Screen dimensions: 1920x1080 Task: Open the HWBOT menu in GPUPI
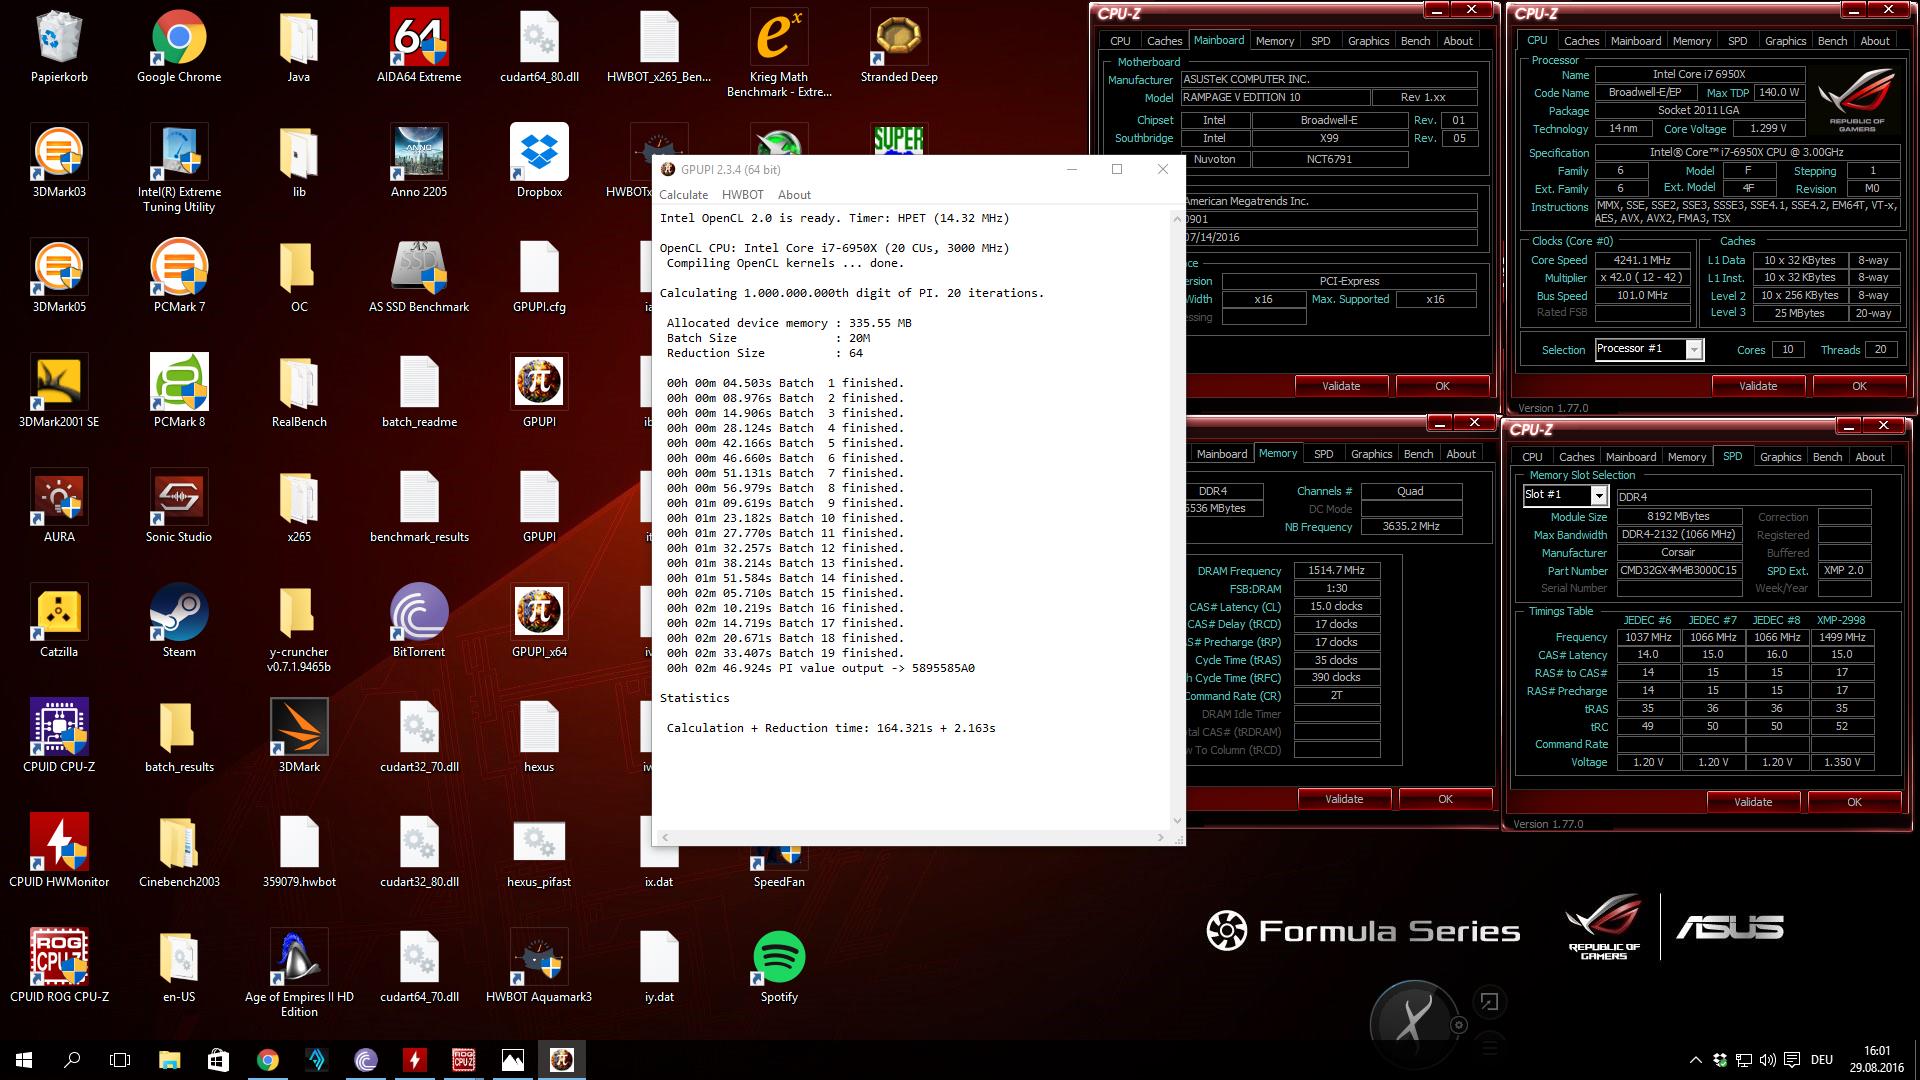(x=743, y=195)
